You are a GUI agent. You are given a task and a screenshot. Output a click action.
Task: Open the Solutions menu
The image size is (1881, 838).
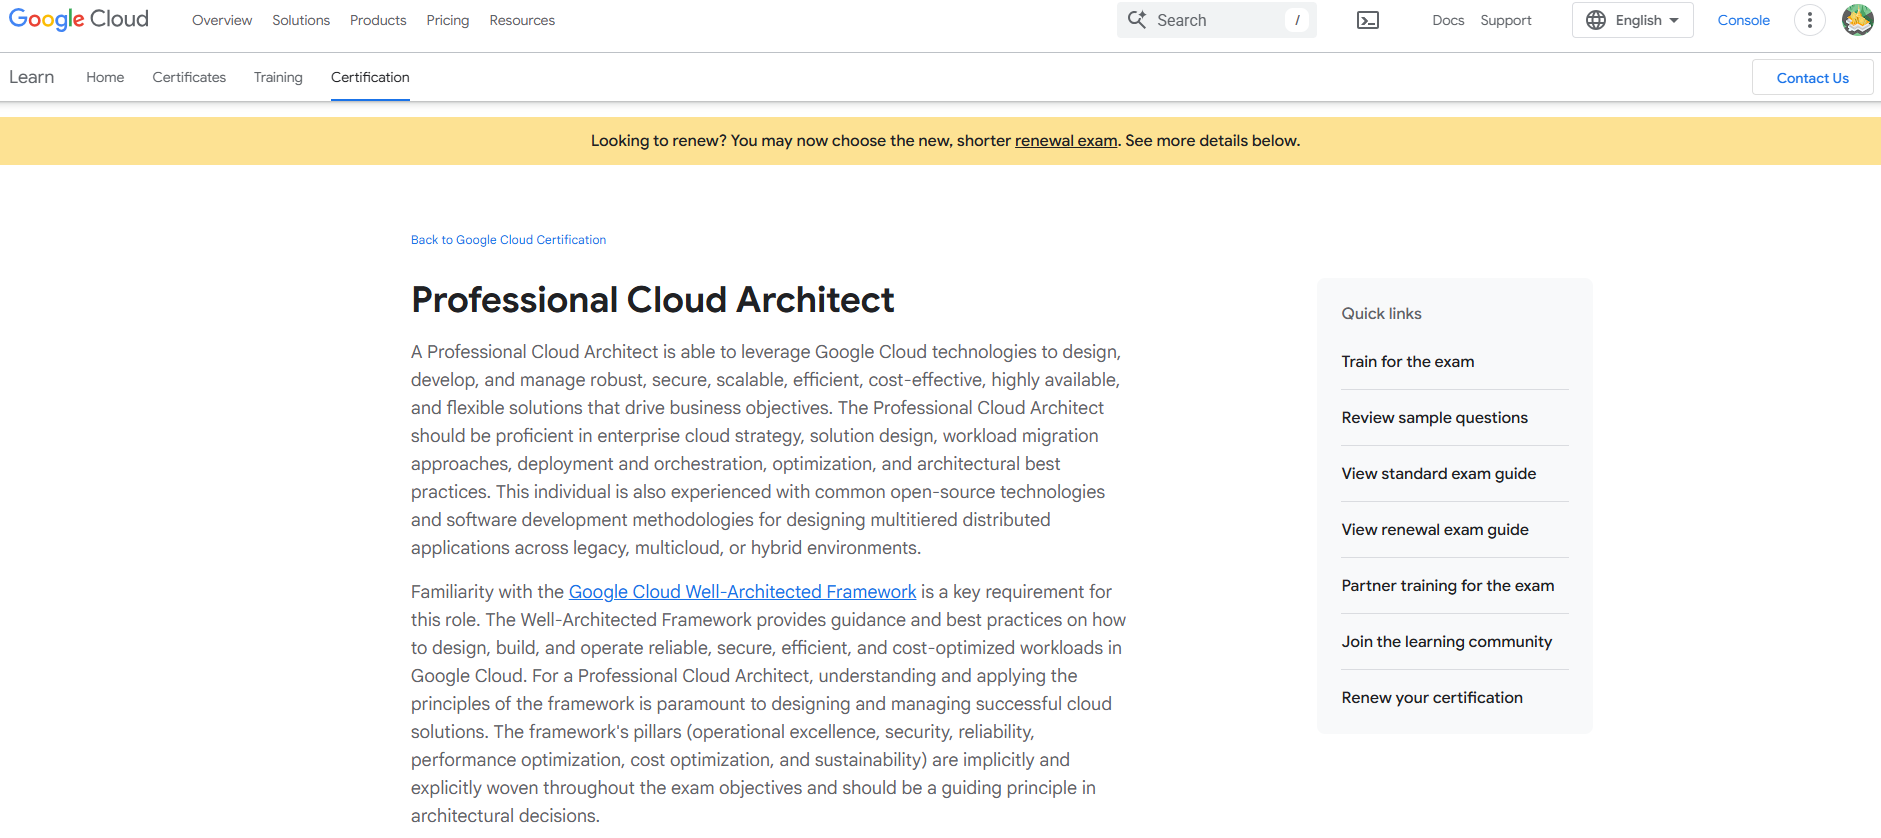click(x=301, y=20)
